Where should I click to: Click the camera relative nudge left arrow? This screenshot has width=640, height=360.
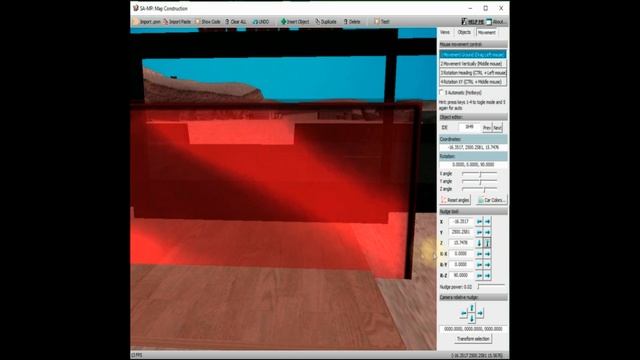pos(464,313)
